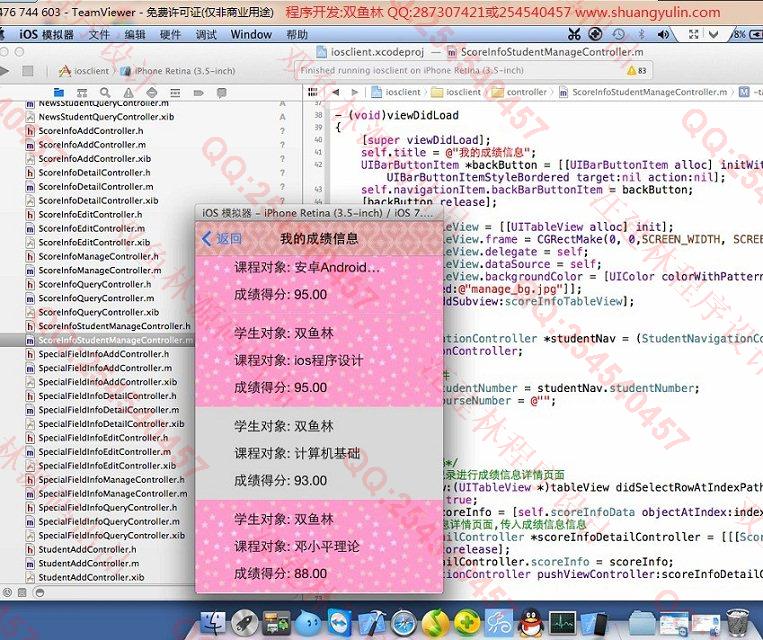Open the Window menu
The image size is (763, 640).
(x=250, y=34)
